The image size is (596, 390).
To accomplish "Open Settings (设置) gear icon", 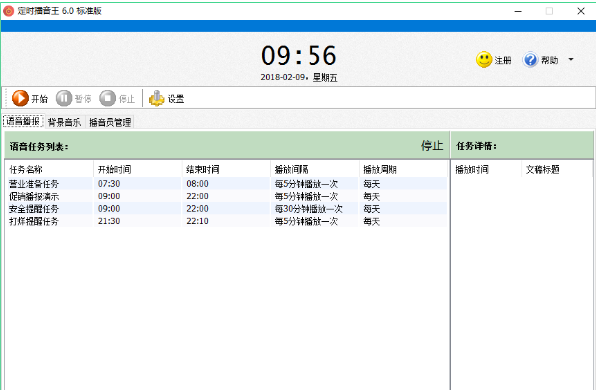I will (156, 98).
